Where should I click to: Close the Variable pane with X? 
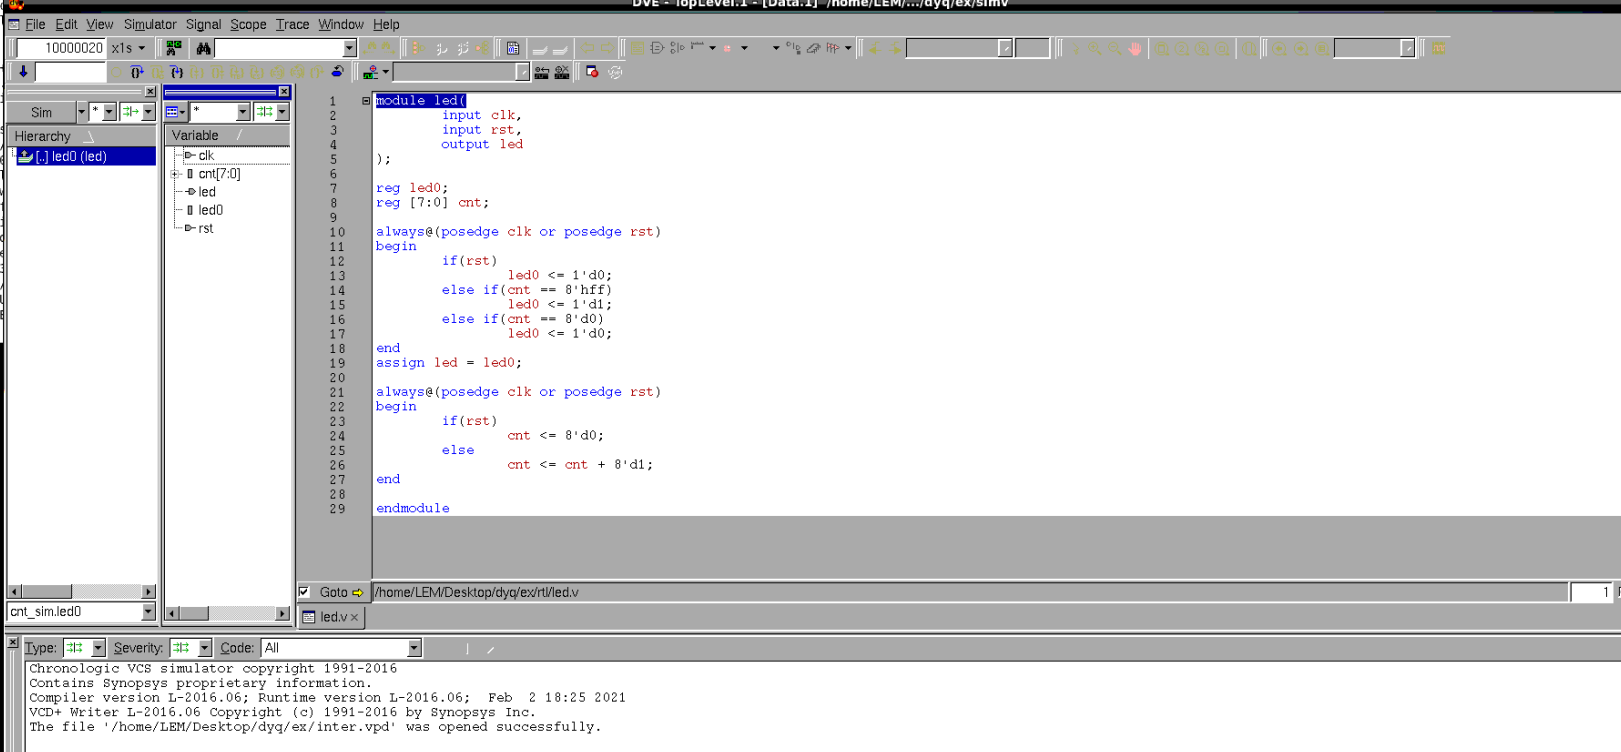pos(284,92)
